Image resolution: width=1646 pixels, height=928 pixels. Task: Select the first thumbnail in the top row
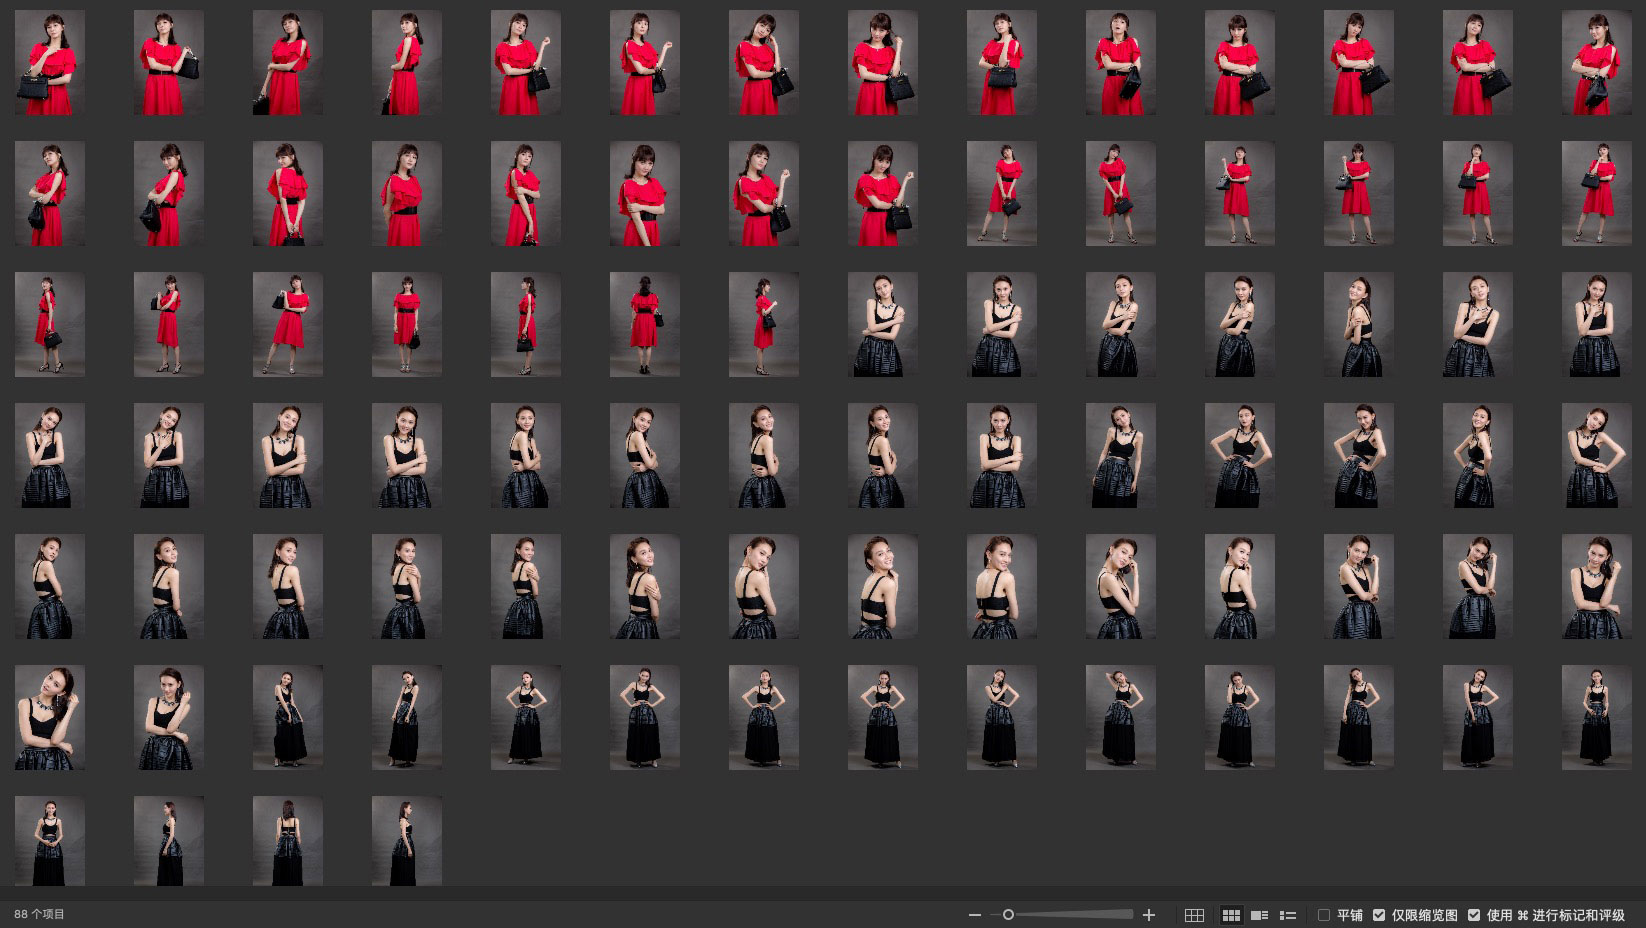[x=50, y=63]
